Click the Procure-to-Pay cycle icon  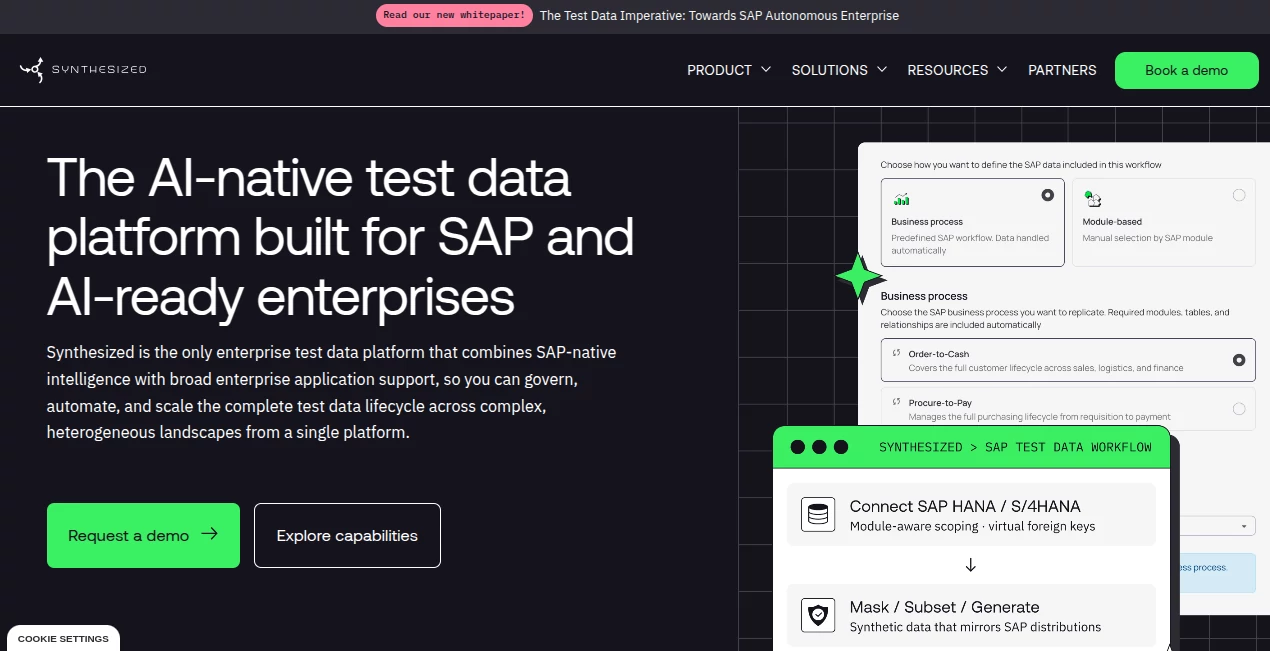[x=896, y=402]
